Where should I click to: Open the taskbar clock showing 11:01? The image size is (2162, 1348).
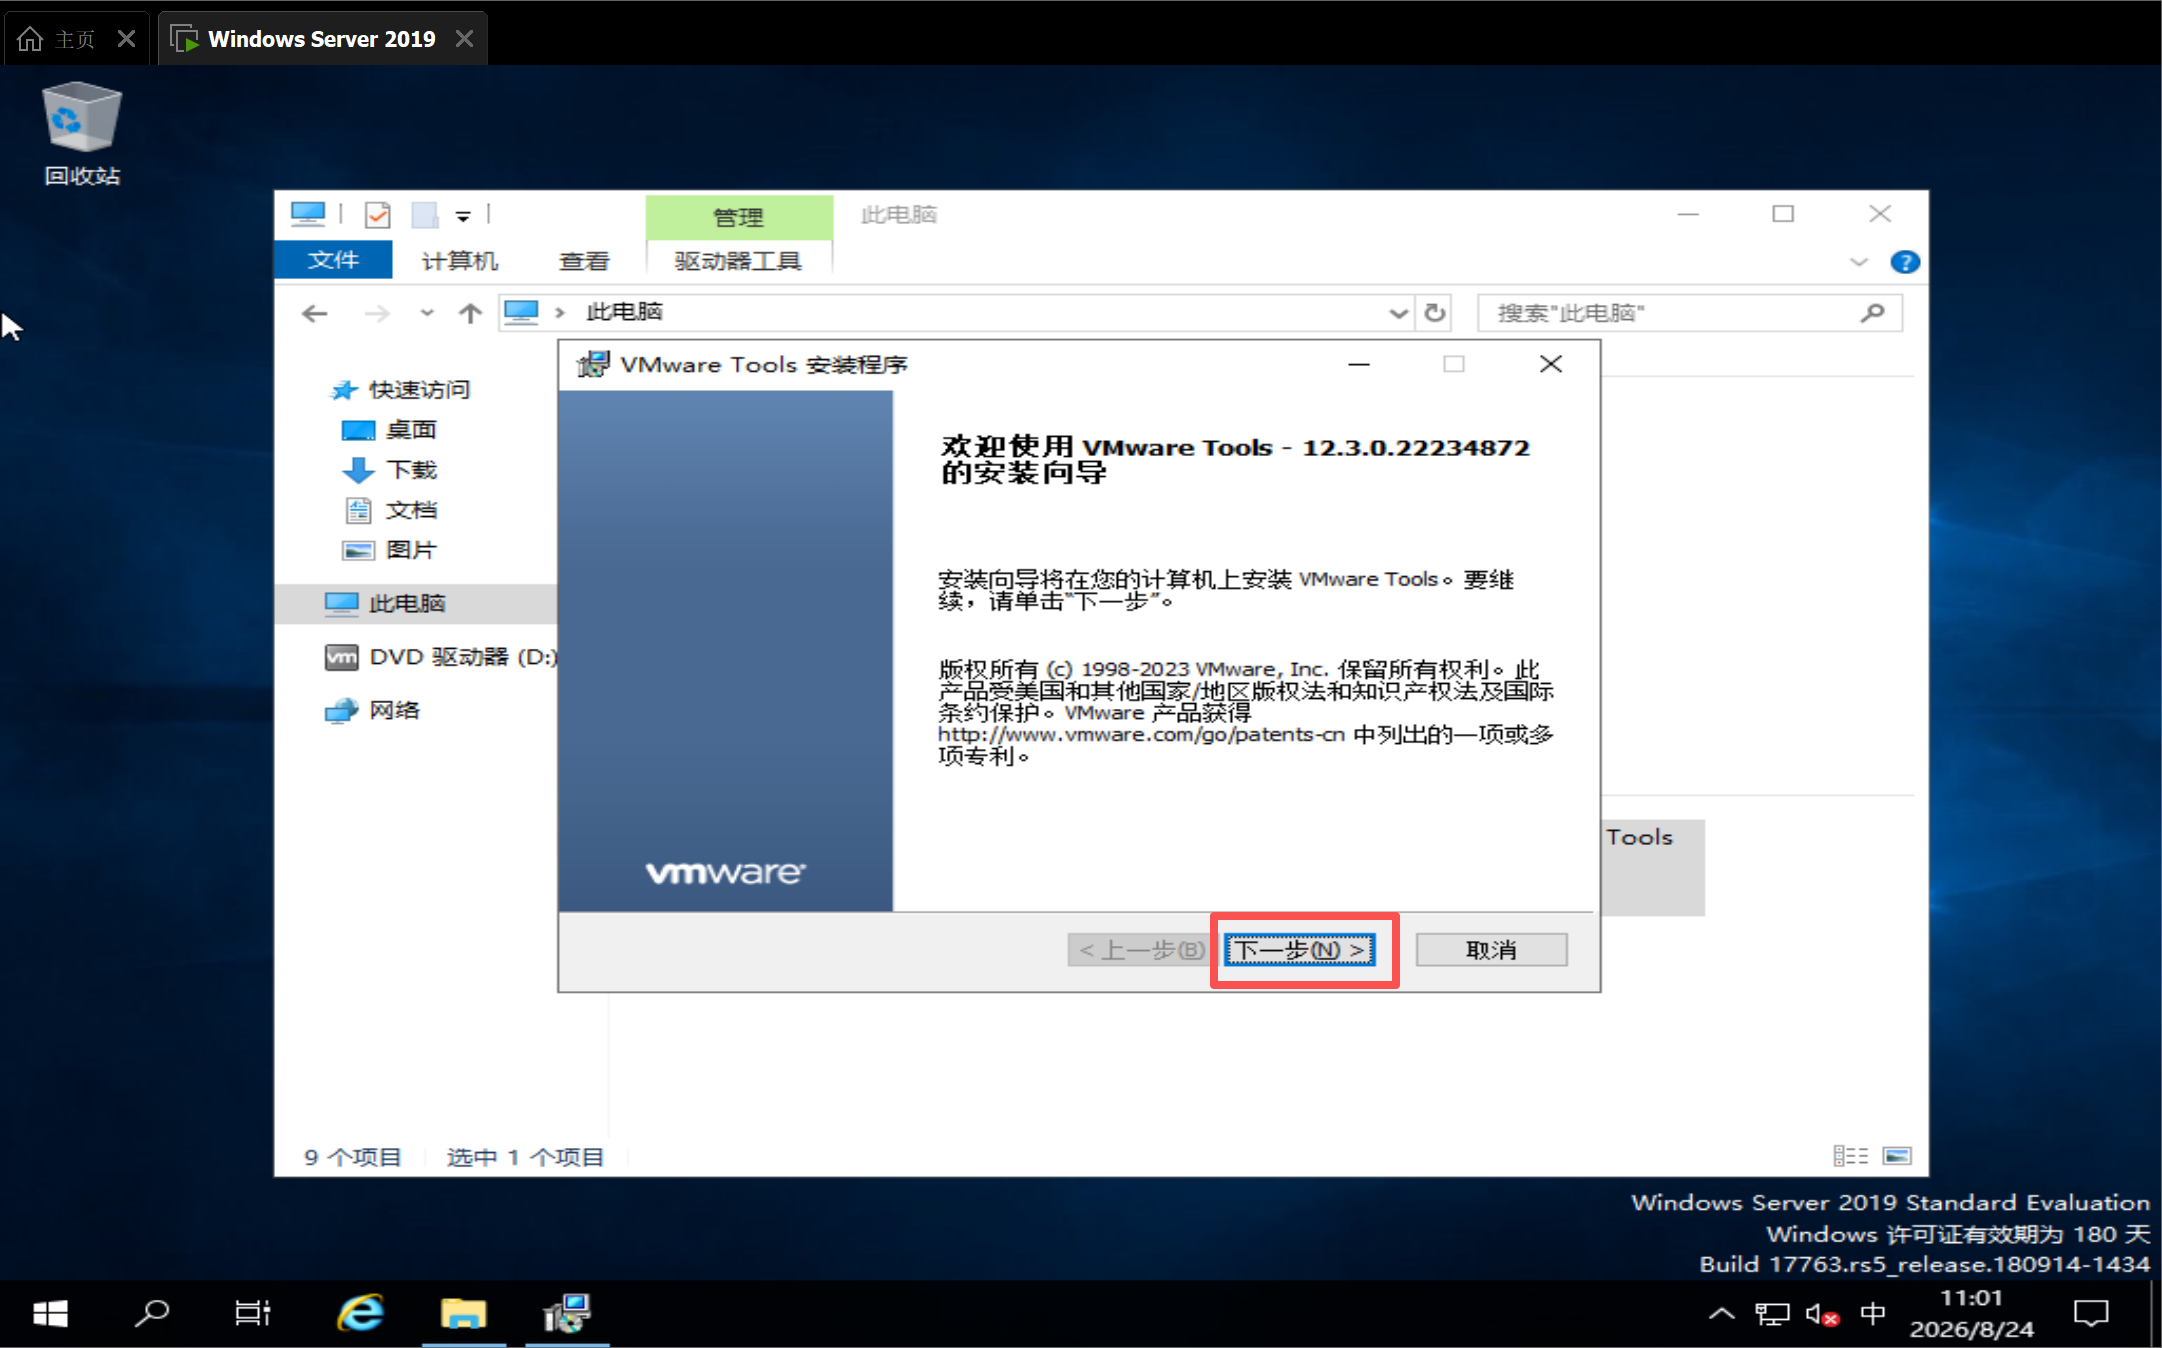pos(1971,1314)
